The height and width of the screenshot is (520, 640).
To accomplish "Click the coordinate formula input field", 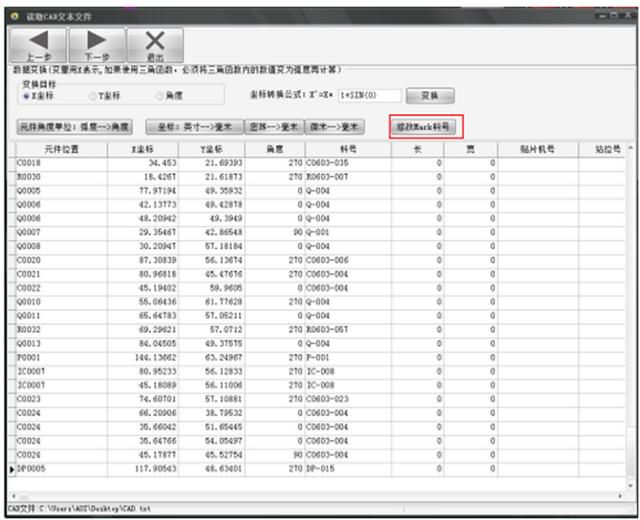I will (x=369, y=96).
